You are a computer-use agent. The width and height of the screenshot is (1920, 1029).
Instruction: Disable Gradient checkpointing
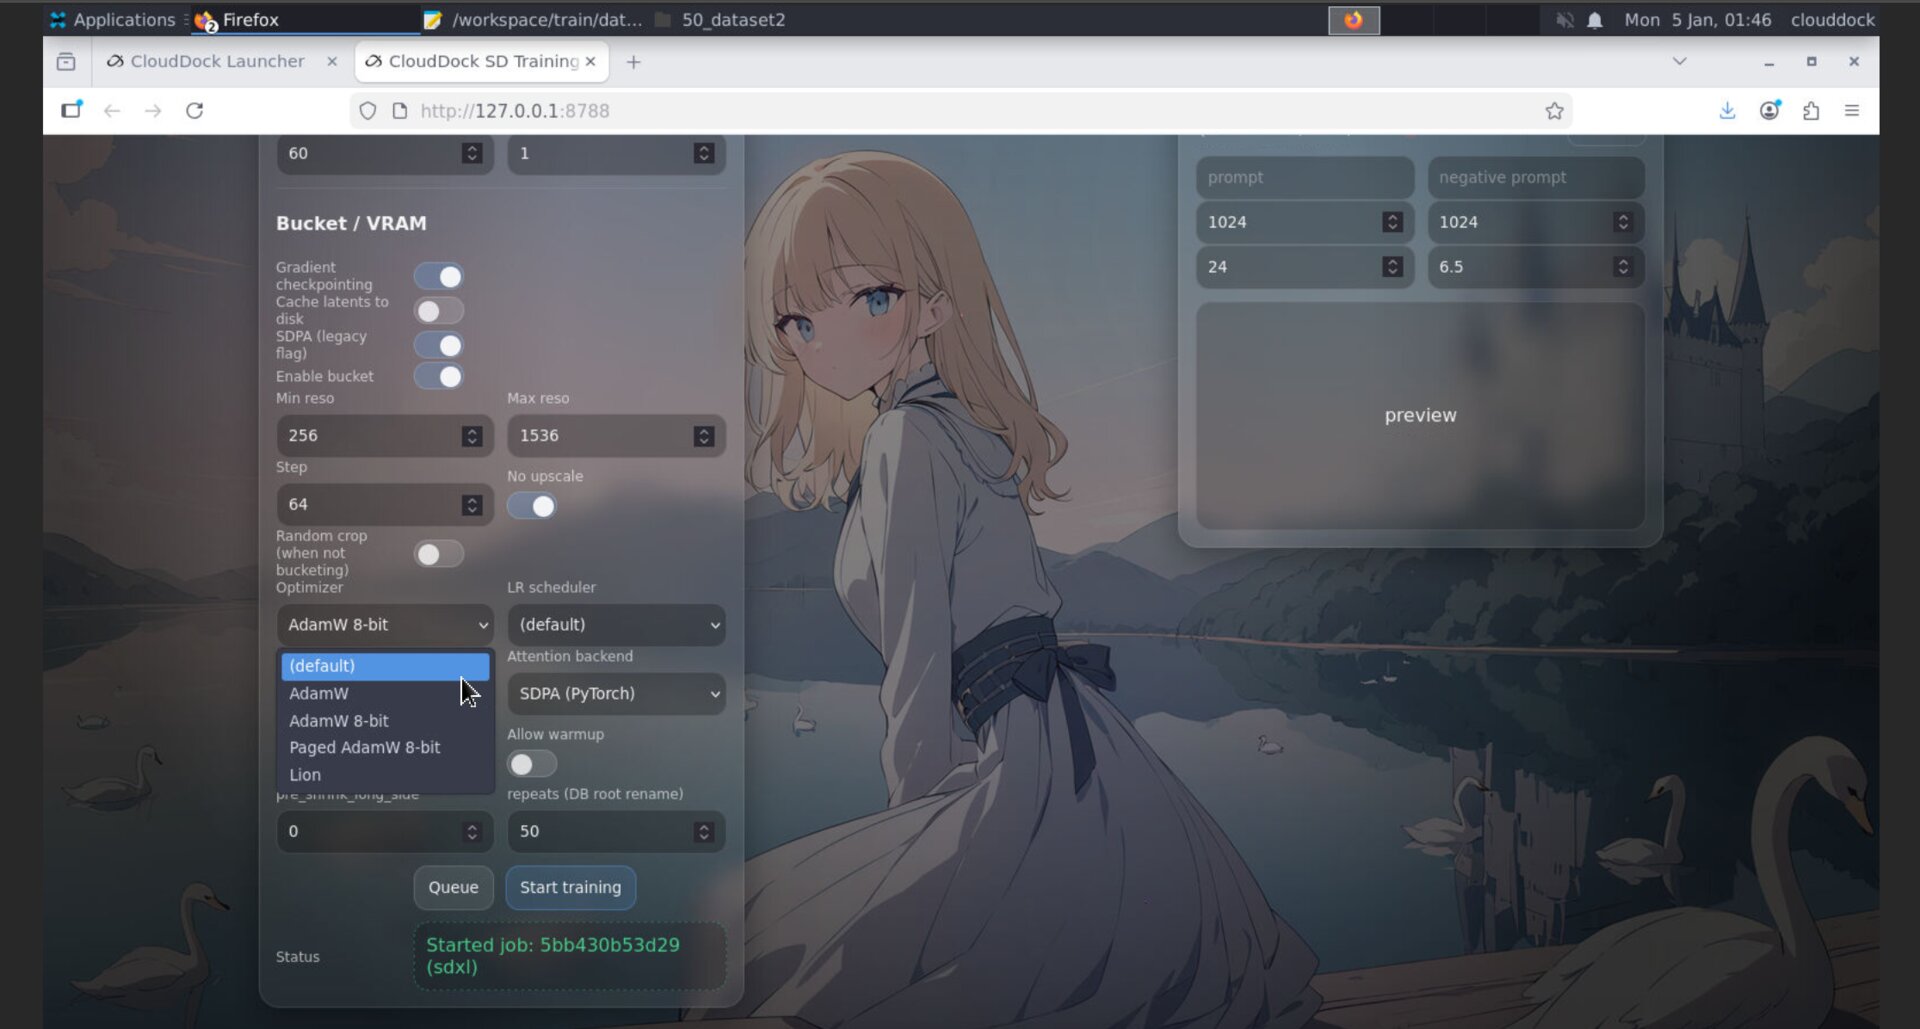pyautogui.click(x=438, y=276)
